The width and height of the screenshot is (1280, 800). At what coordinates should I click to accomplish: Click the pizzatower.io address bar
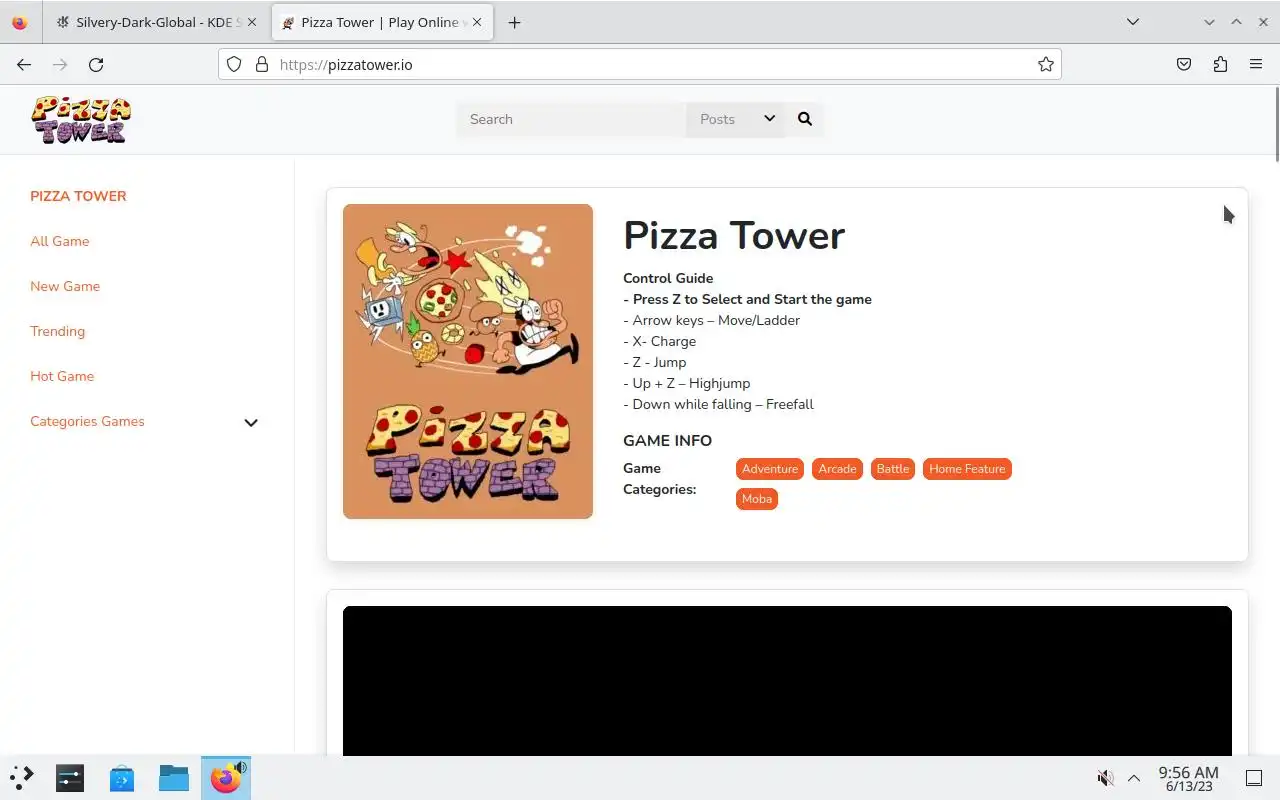640,64
